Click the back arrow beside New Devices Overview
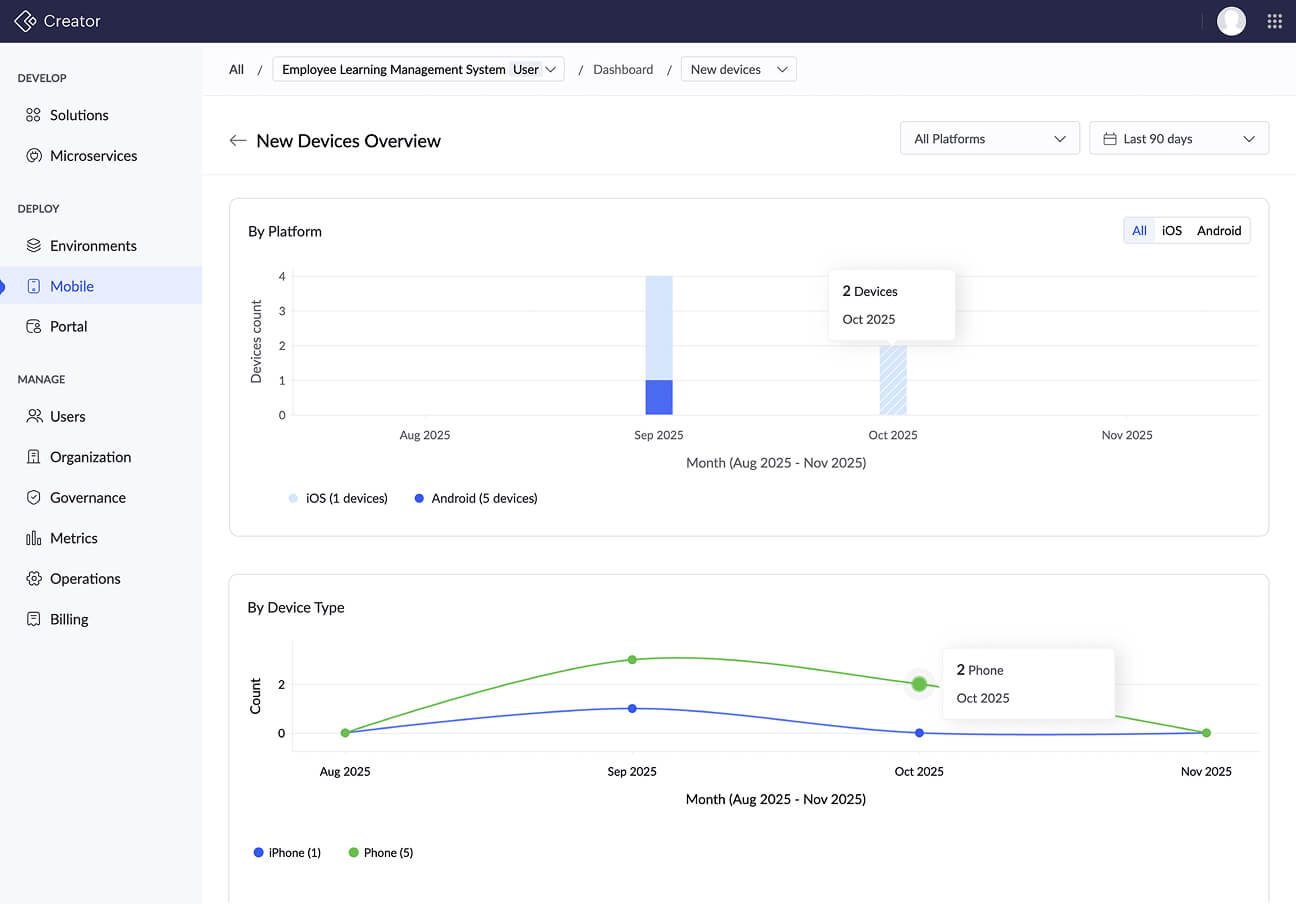This screenshot has height=904, width=1296. click(237, 141)
